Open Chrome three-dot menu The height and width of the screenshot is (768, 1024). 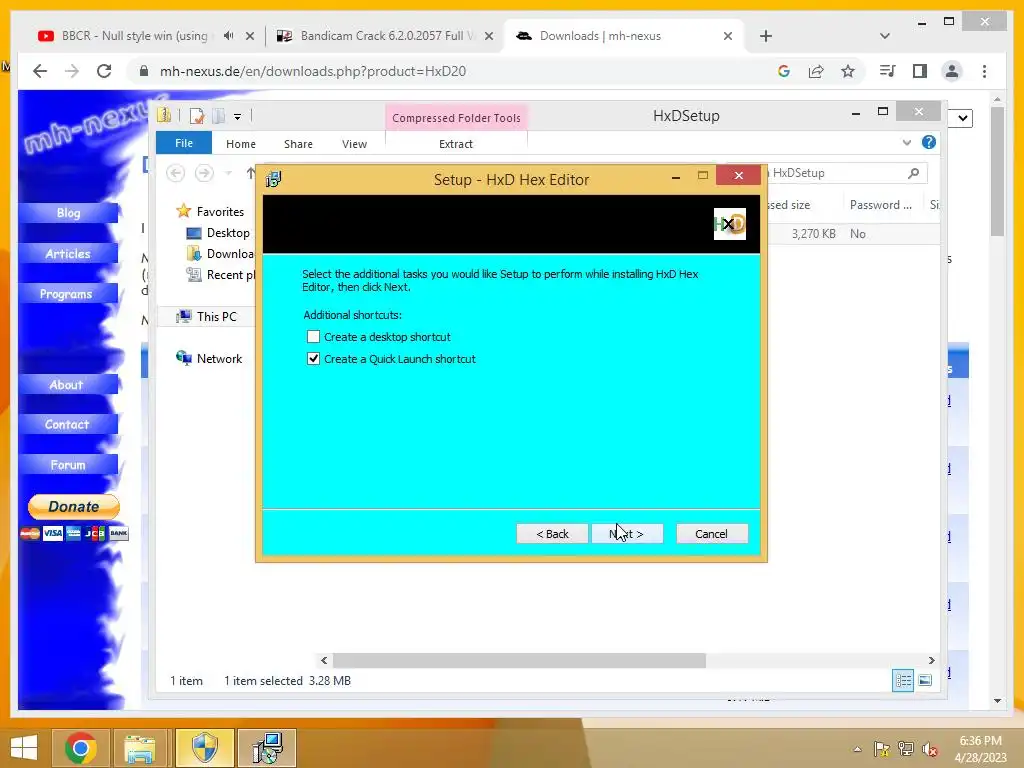pyautogui.click(x=984, y=71)
